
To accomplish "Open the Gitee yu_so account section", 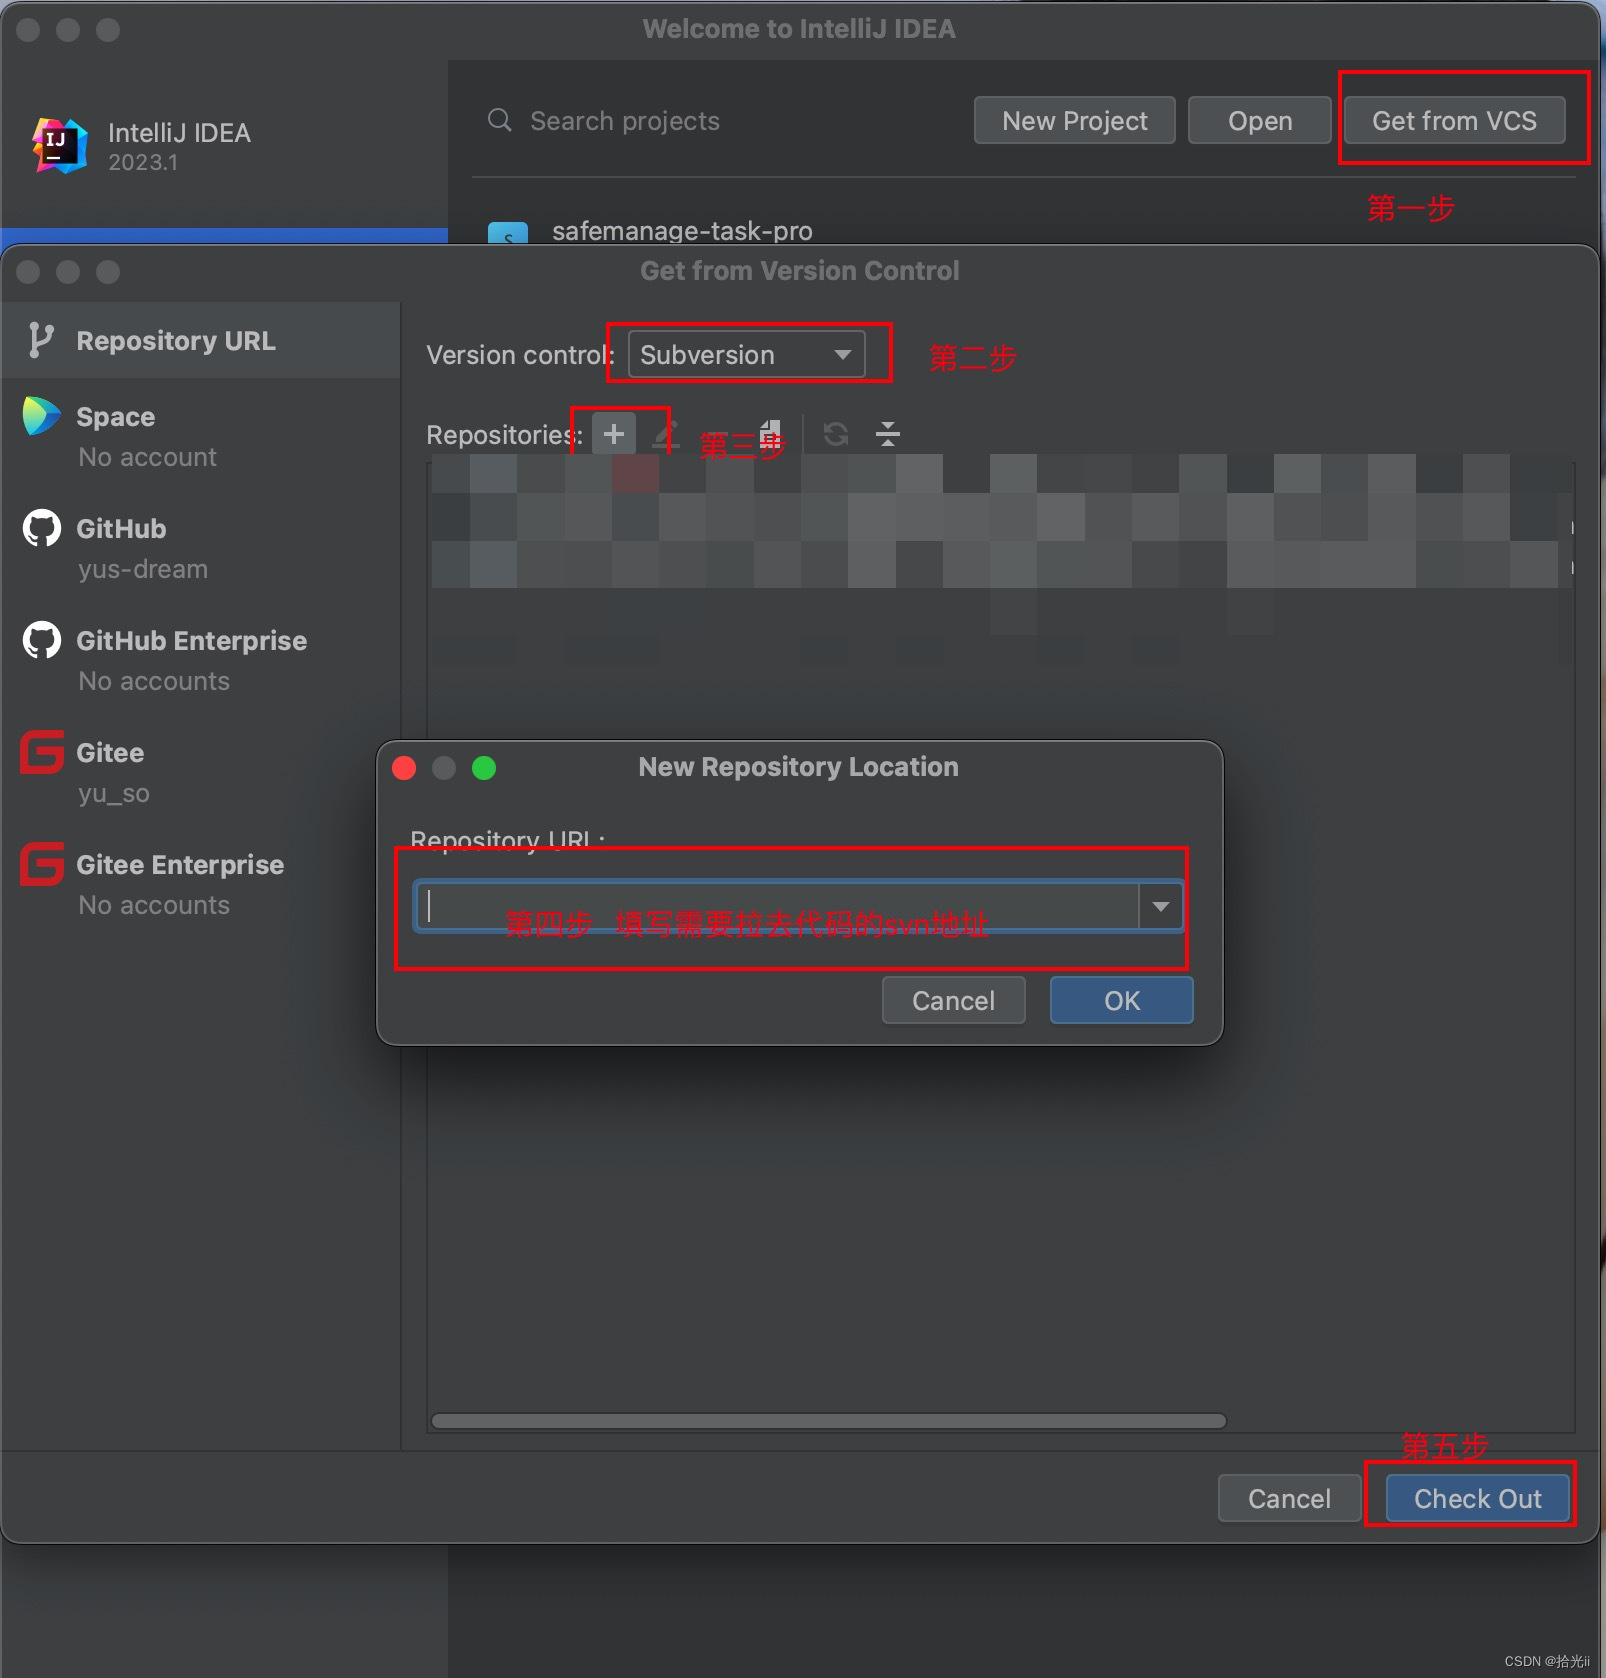I will (x=109, y=752).
